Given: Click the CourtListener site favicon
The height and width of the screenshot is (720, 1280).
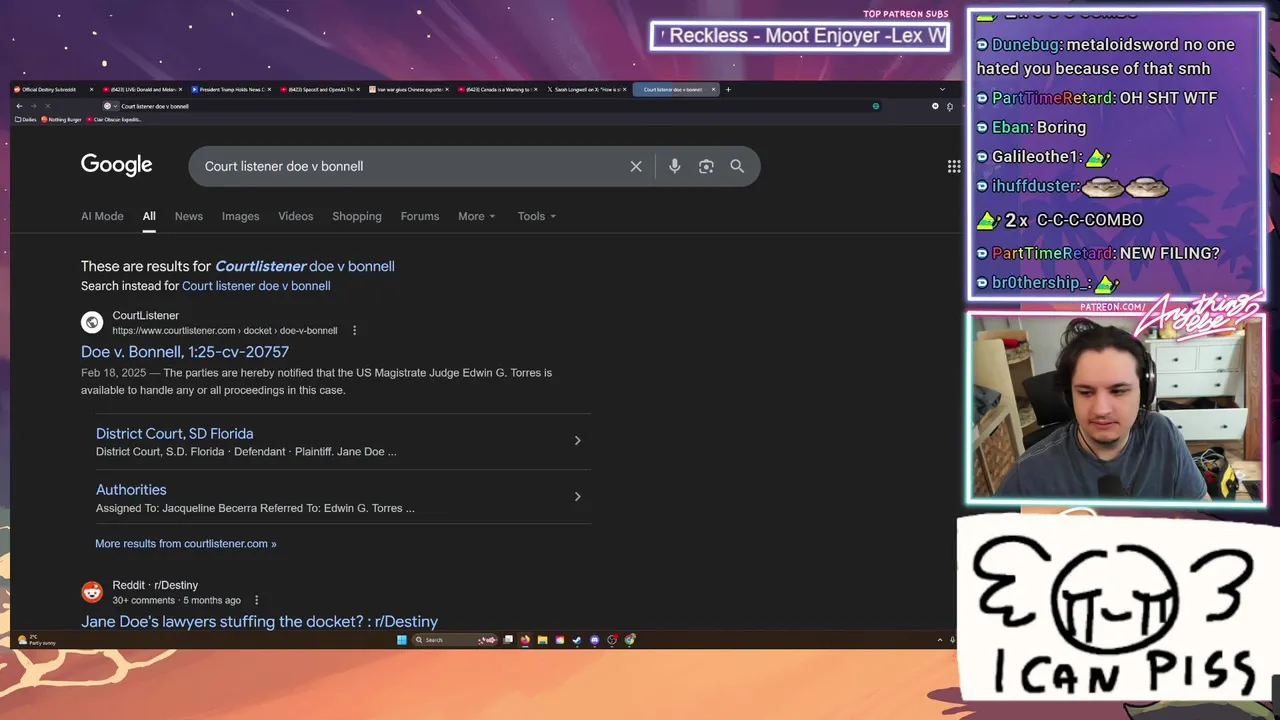Looking at the screenshot, I should tap(92, 322).
